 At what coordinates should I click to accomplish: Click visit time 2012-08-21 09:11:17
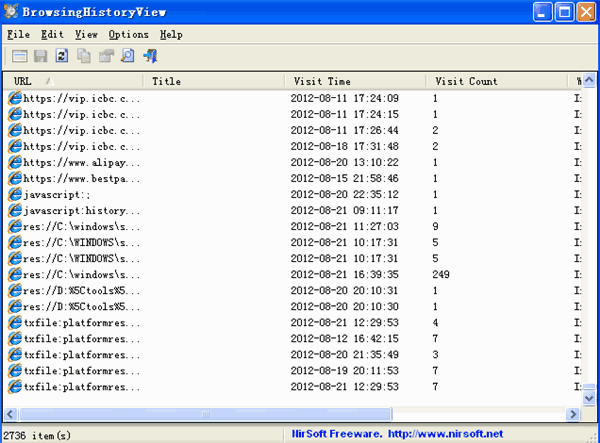pyautogui.click(x=344, y=210)
